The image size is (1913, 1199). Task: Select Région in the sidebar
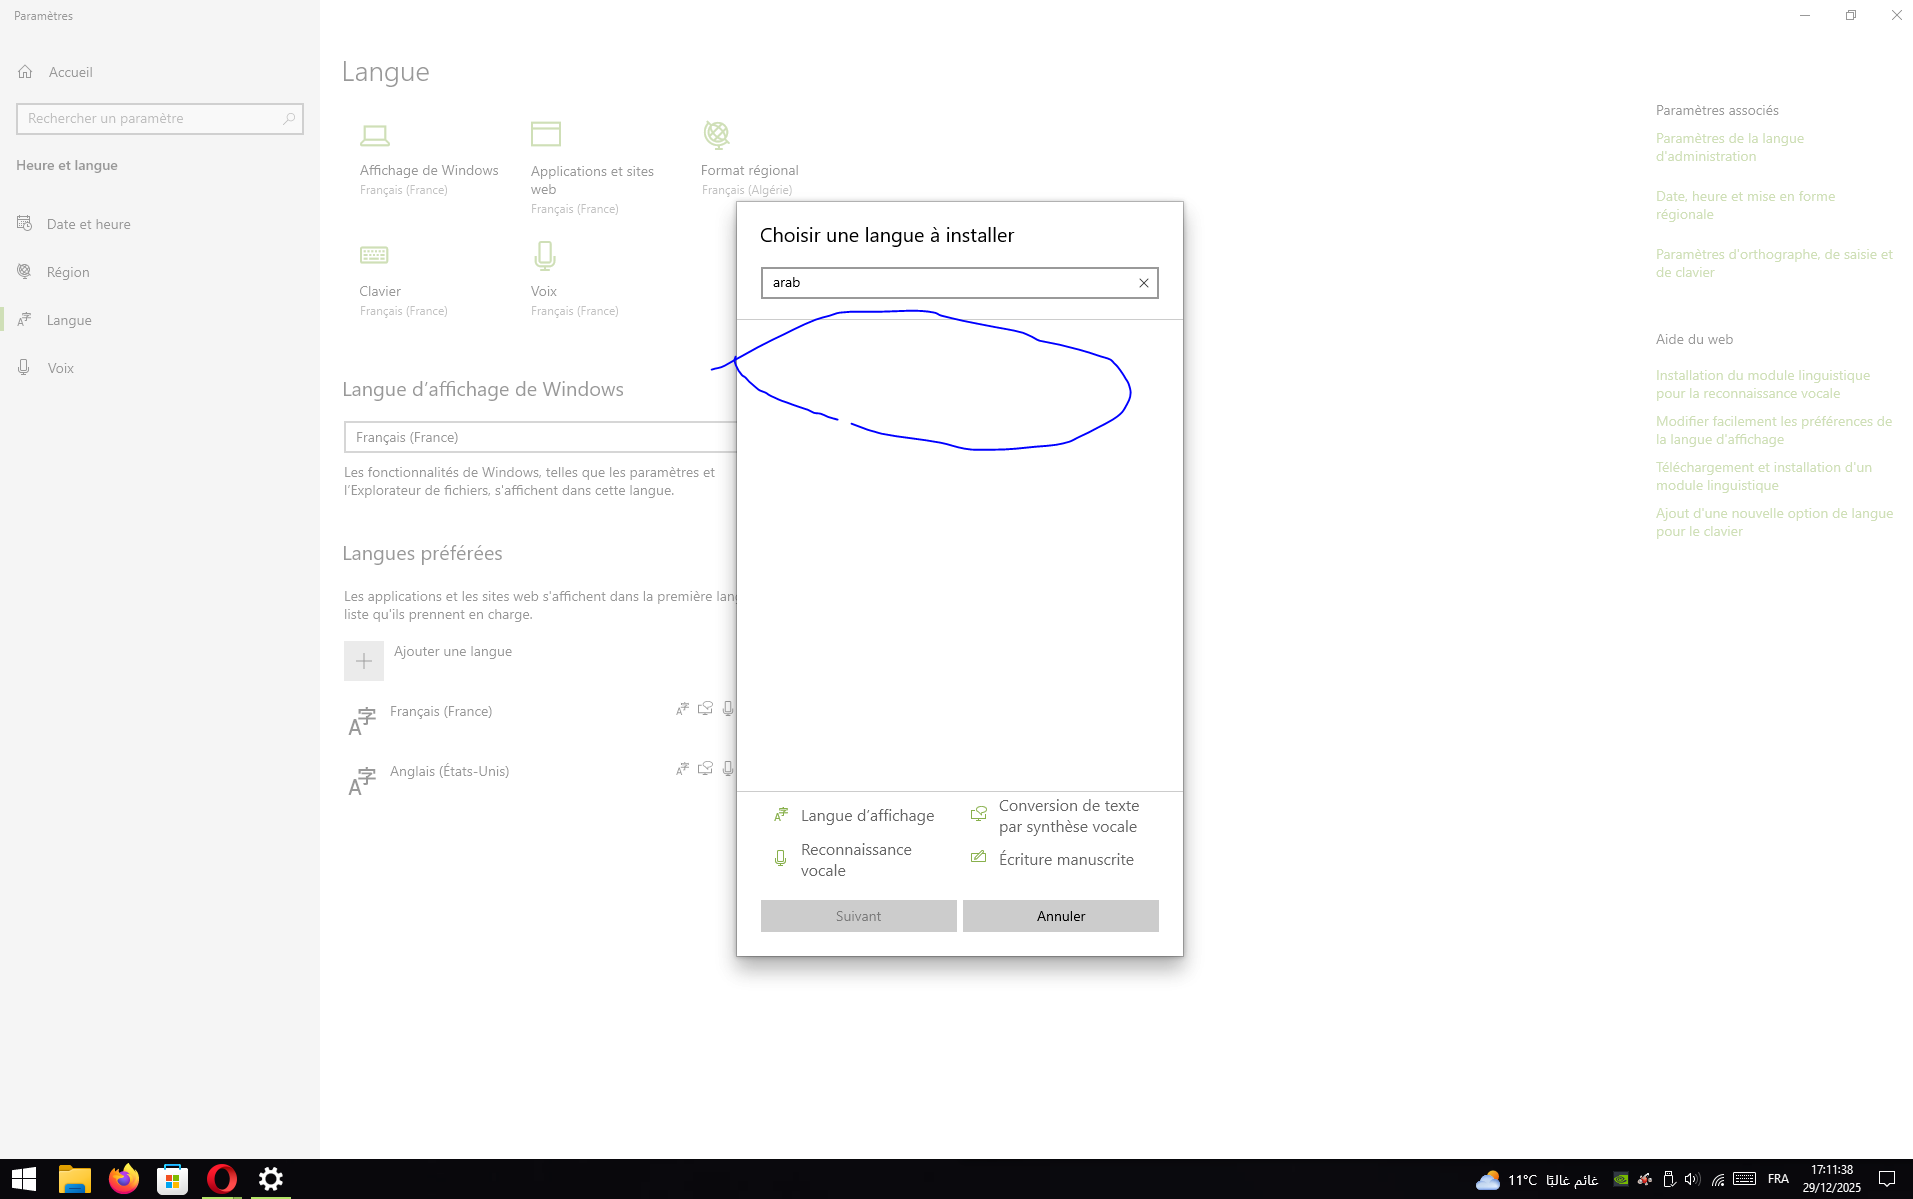(x=68, y=272)
